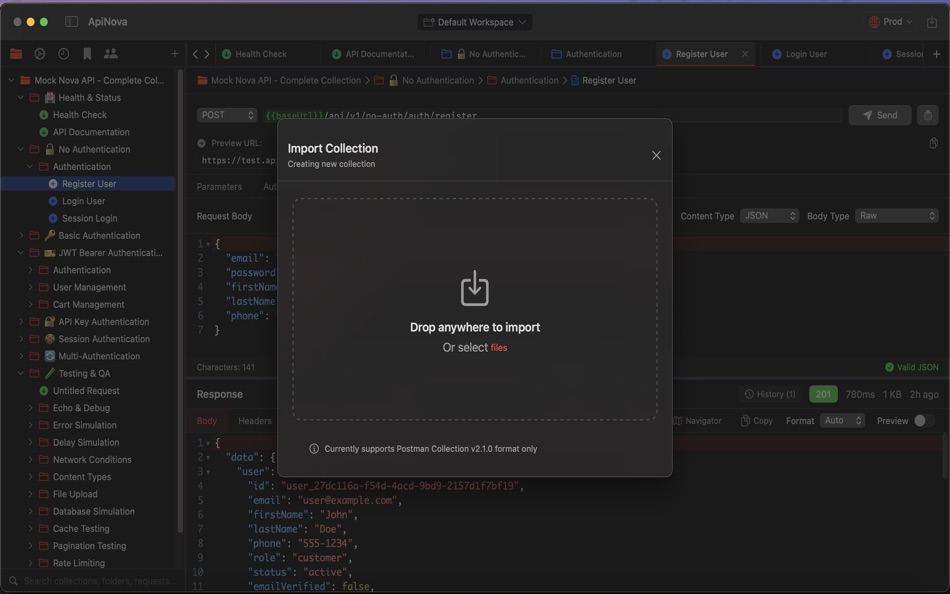Click the Authentication breadcrumb

tap(529, 80)
